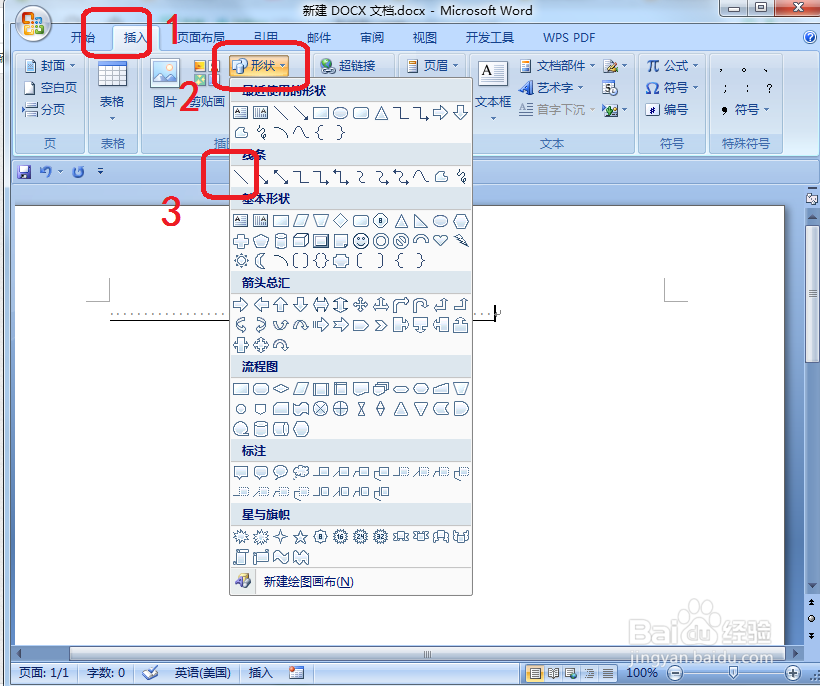Pick the smiley face basic shape
Image resolution: width=820 pixels, height=686 pixels.
pos(360,241)
